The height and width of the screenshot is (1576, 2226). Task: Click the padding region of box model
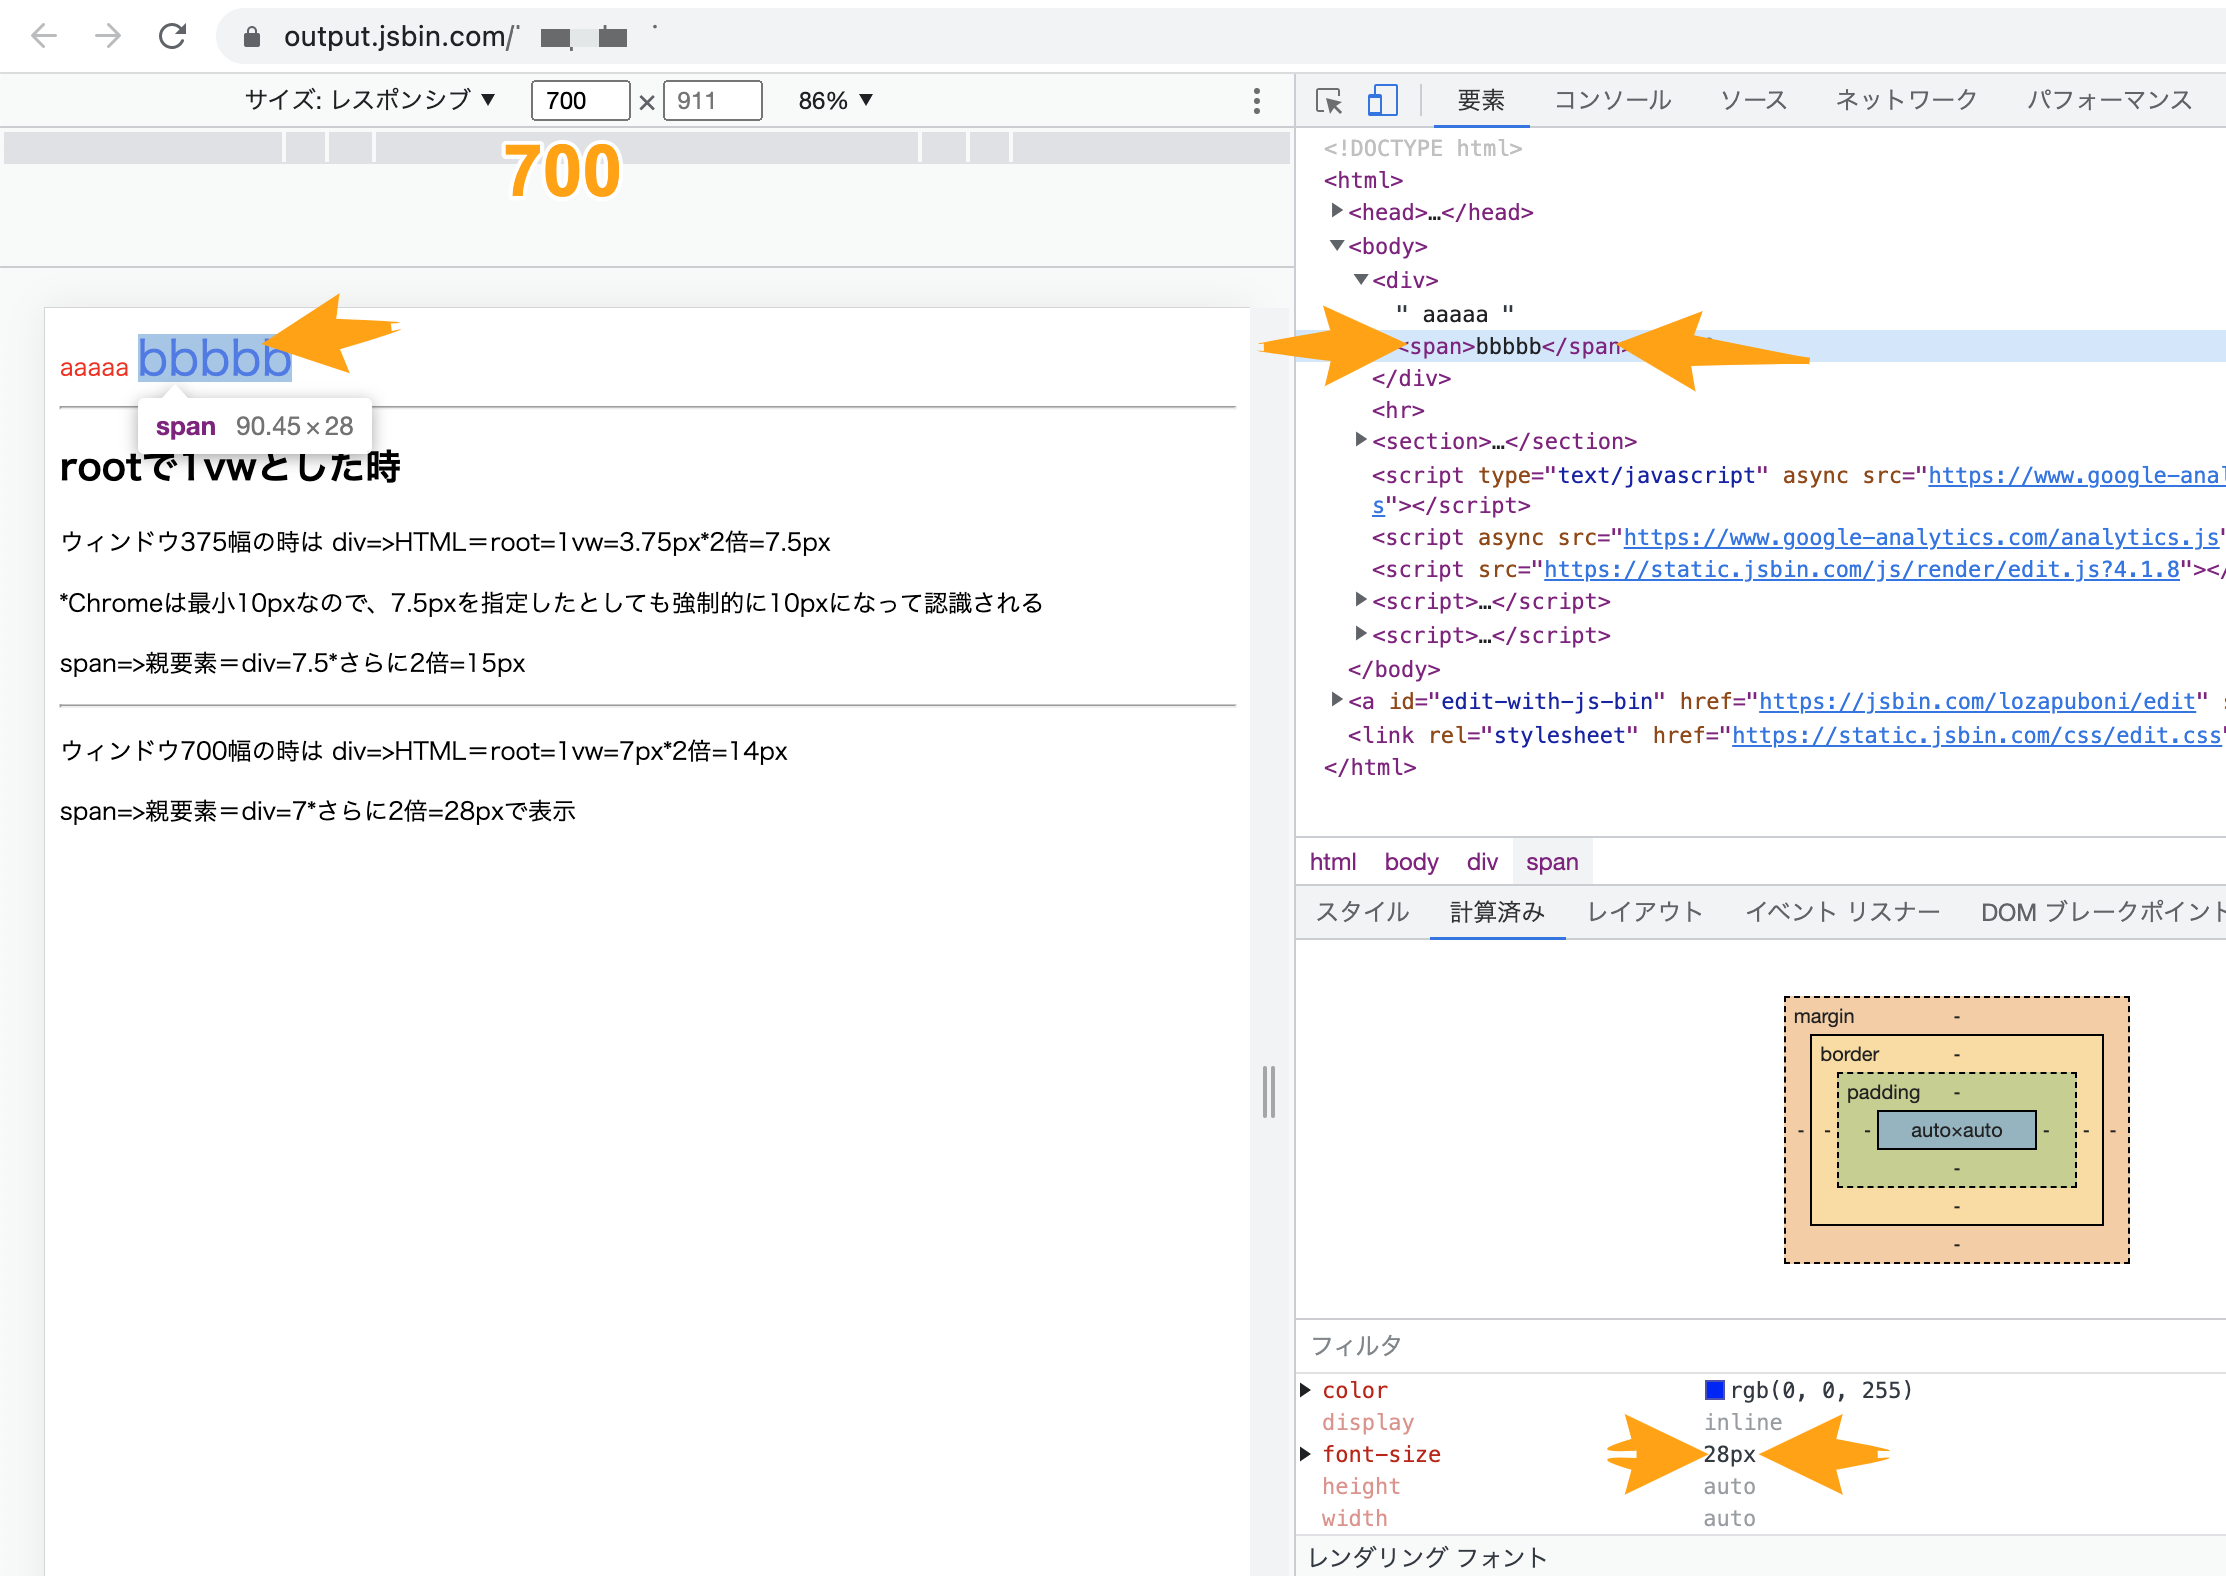click(x=1884, y=1092)
